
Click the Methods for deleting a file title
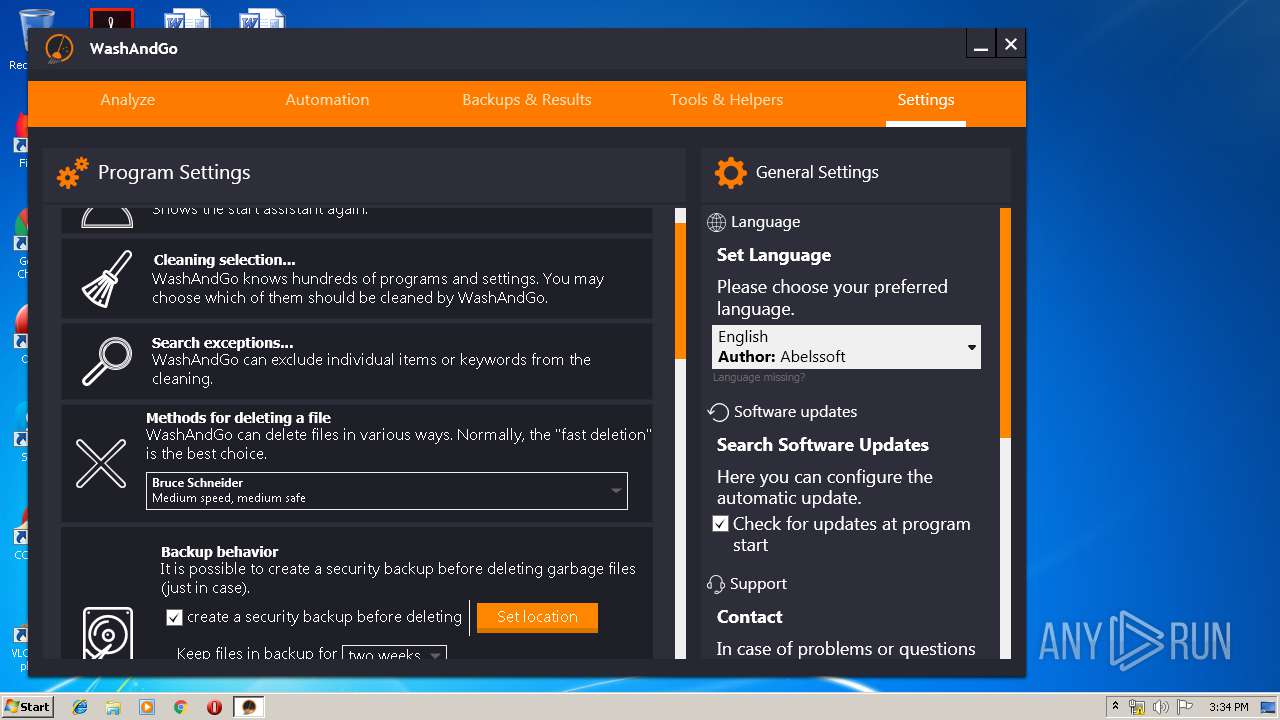coord(238,418)
